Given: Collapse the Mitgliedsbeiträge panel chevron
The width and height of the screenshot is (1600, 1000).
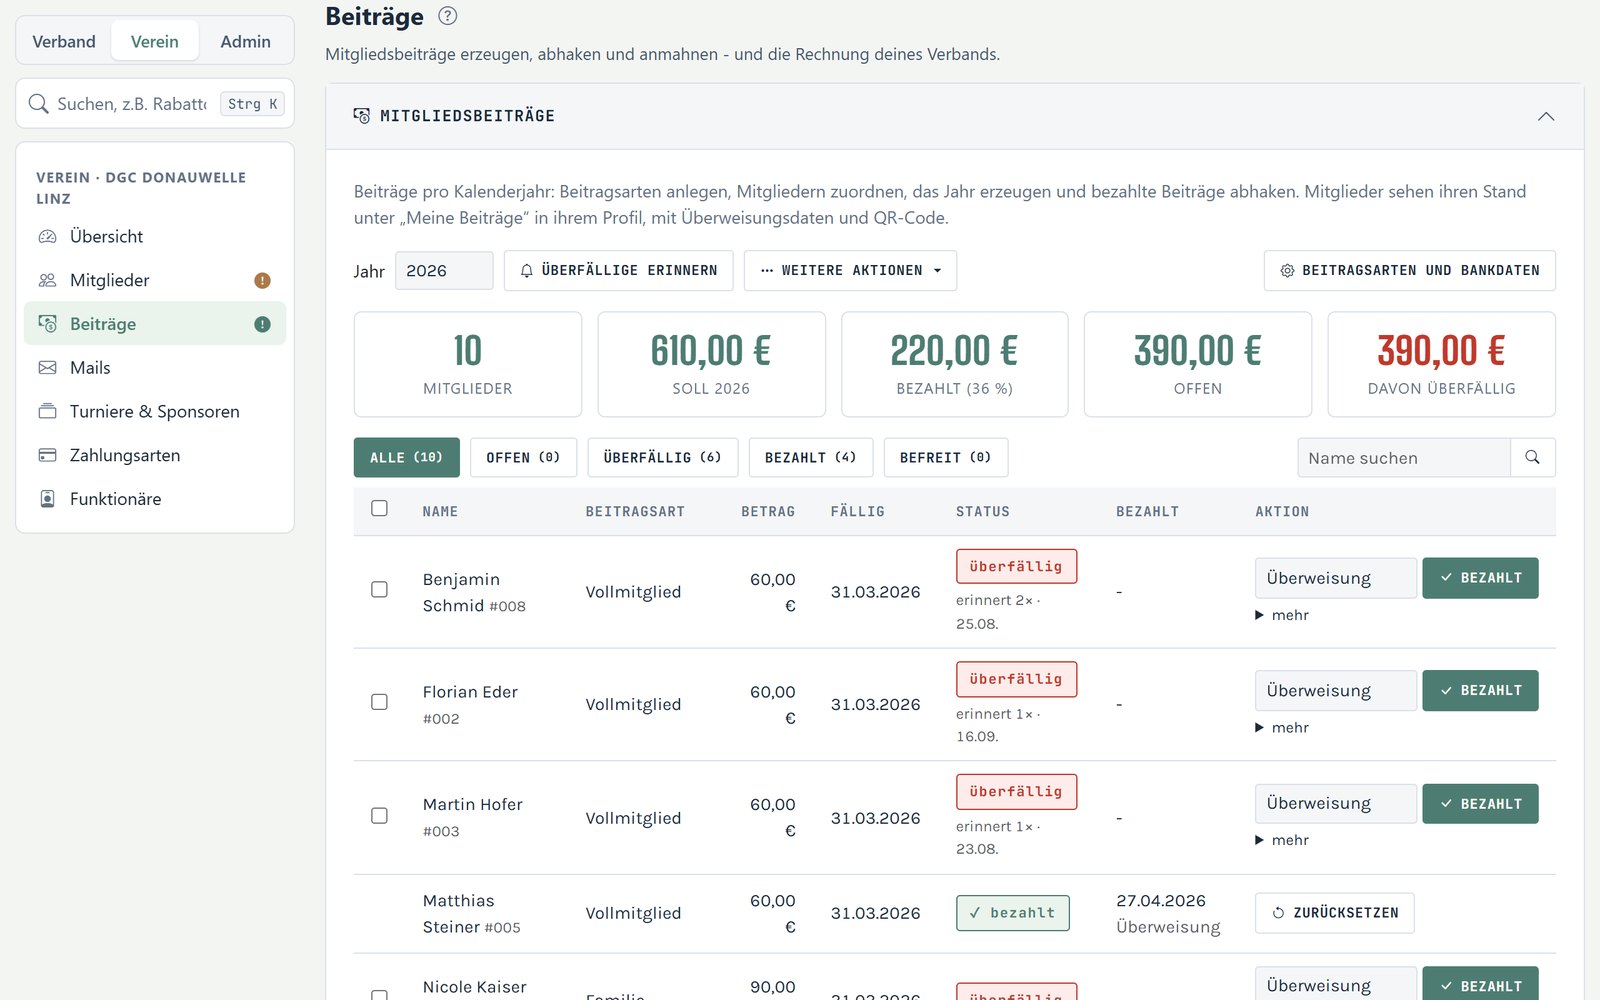Looking at the screenshot, I should [x=1546, y=116].
